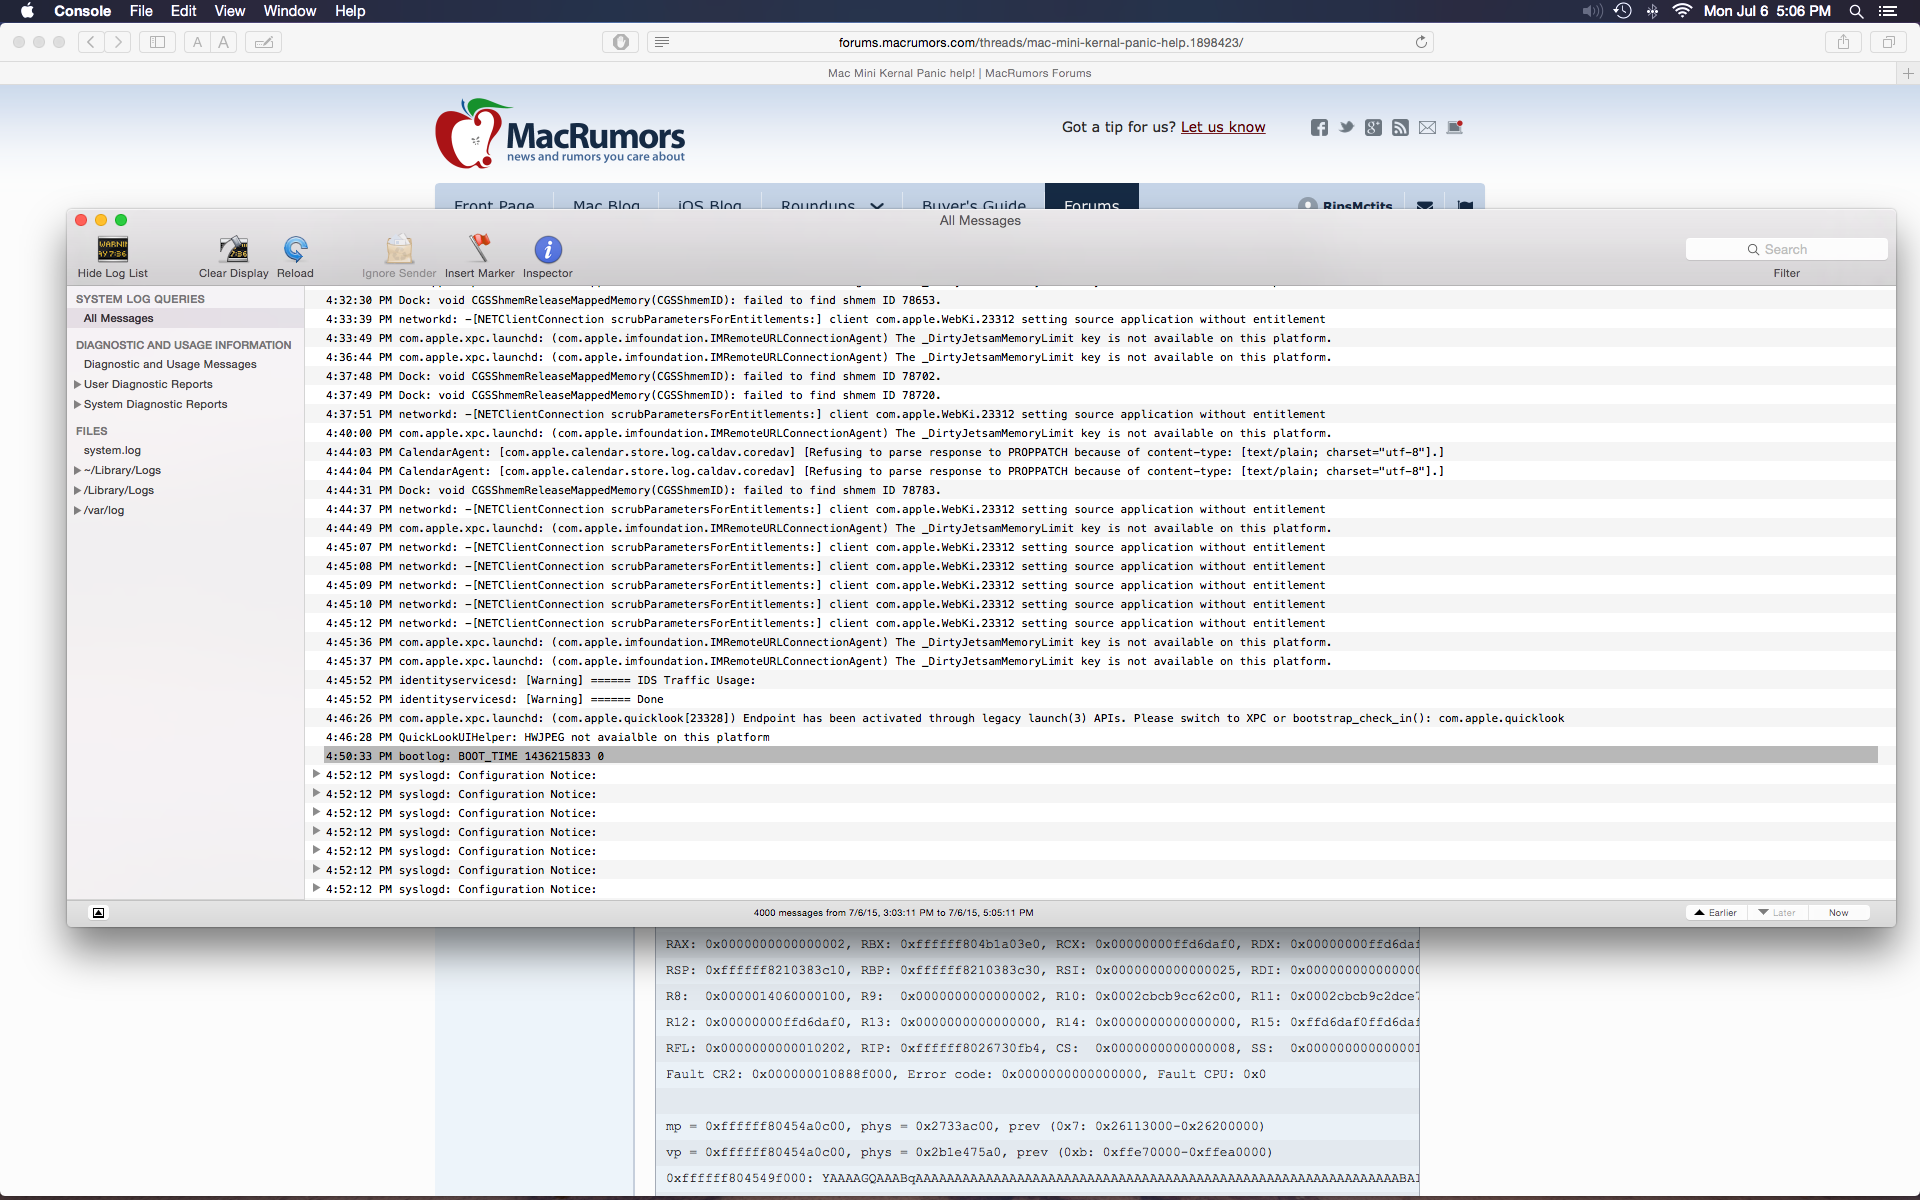This screenshot has height=1200, width=1920.
Task: Open the Console menu
Action: point(82,11)
